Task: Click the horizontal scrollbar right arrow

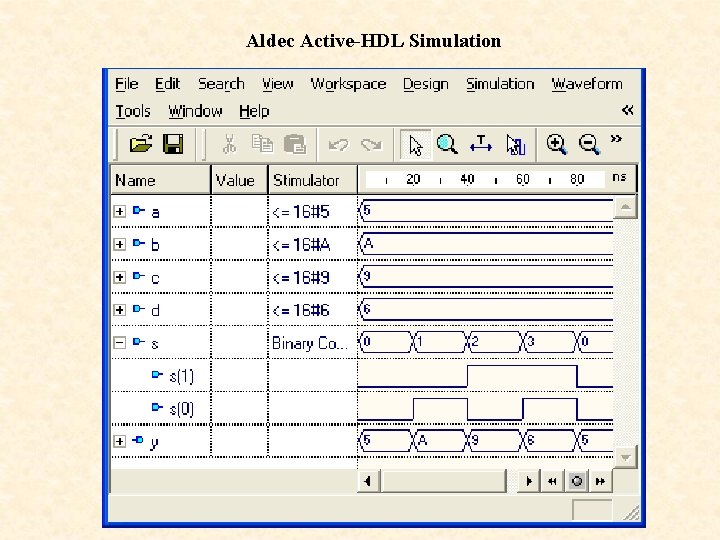Action: [x=529, y=481]
